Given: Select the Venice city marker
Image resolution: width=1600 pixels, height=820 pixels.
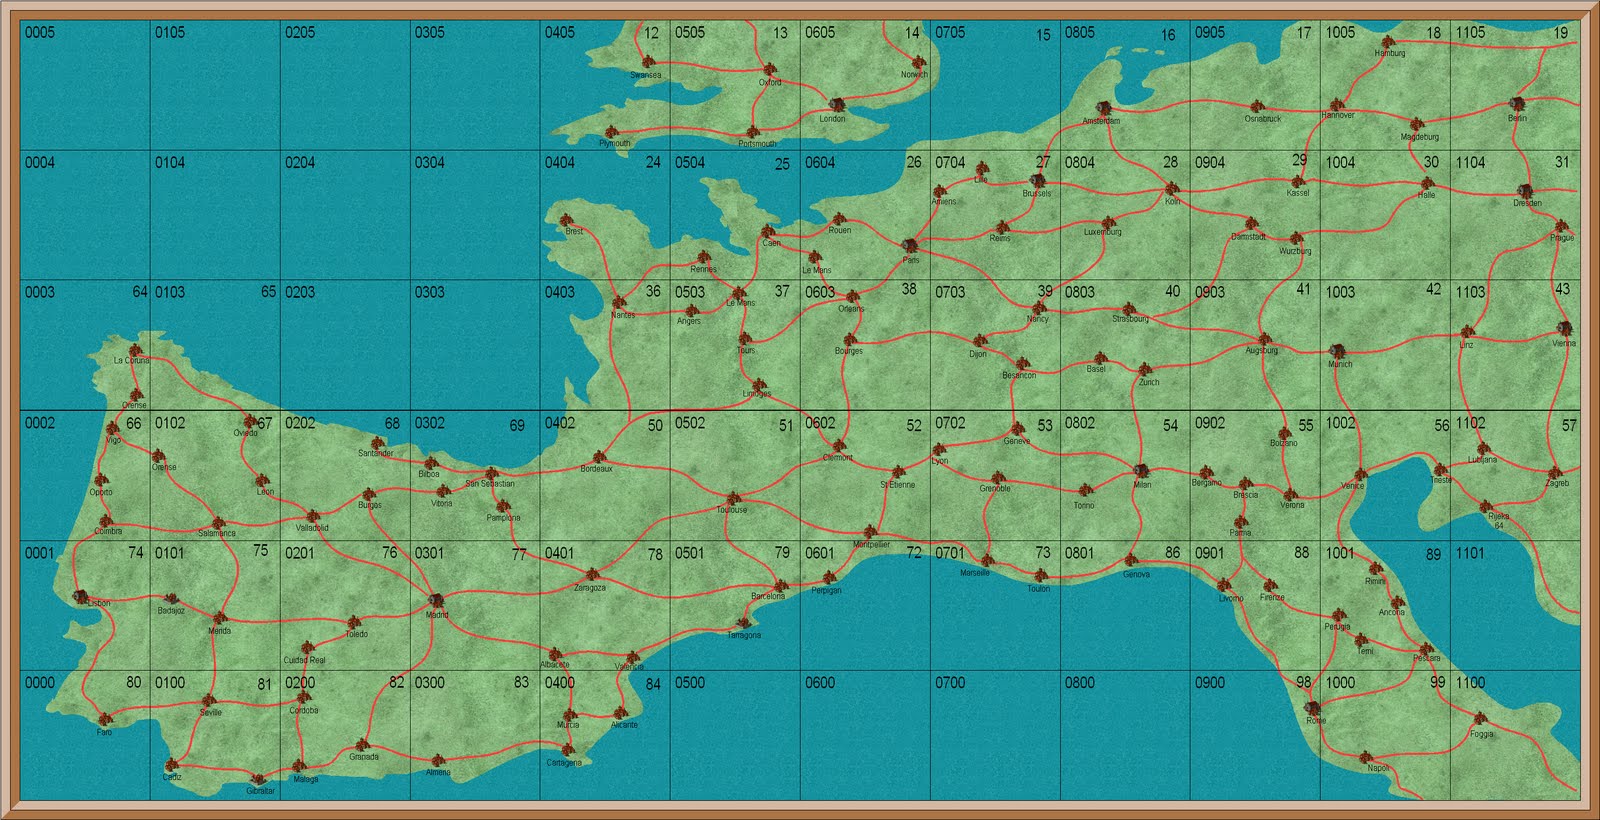Looking at the screenshot, I should (1359, 475).
